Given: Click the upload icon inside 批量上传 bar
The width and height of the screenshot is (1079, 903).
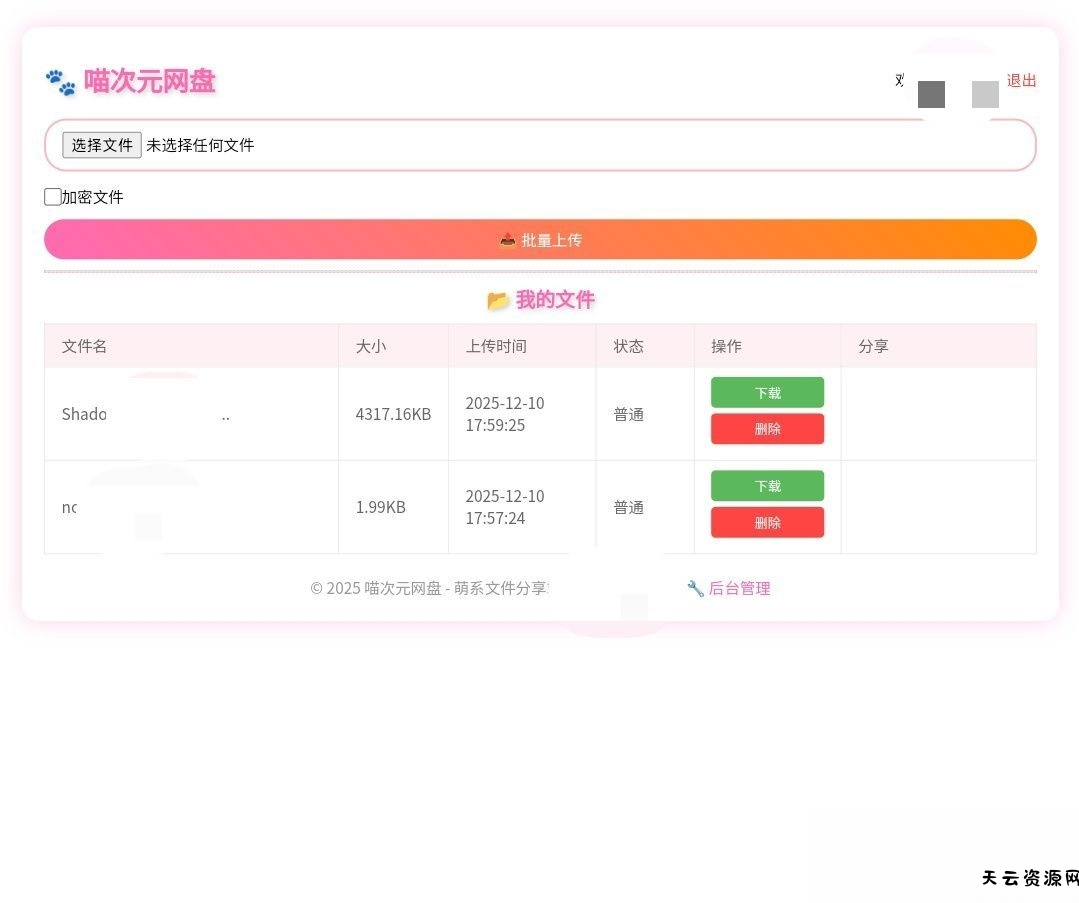Looking at the screenshot, I should [x=508, y=240].
